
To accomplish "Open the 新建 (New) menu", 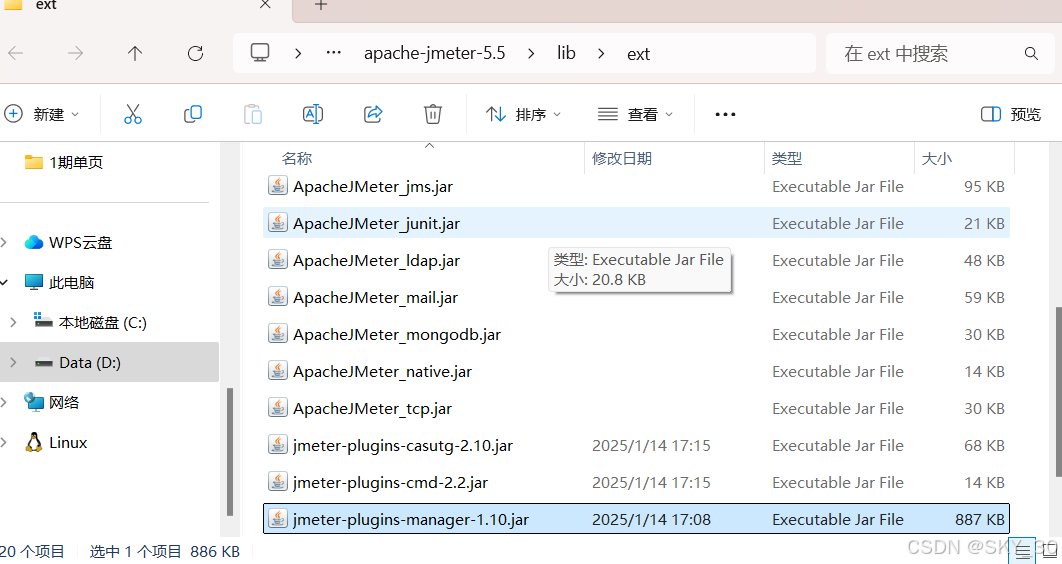I will point(42,114).
